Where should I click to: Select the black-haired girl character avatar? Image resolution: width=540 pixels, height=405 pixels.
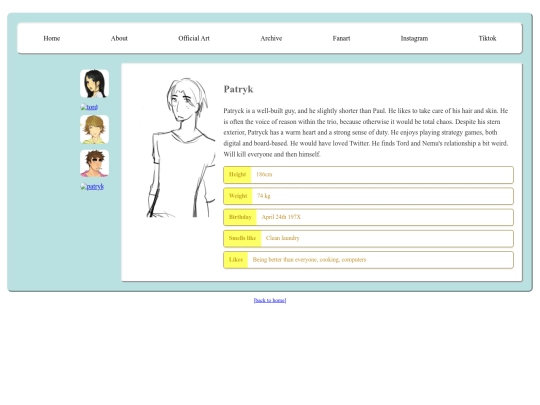pyautogui.click(x=94, y=84)
